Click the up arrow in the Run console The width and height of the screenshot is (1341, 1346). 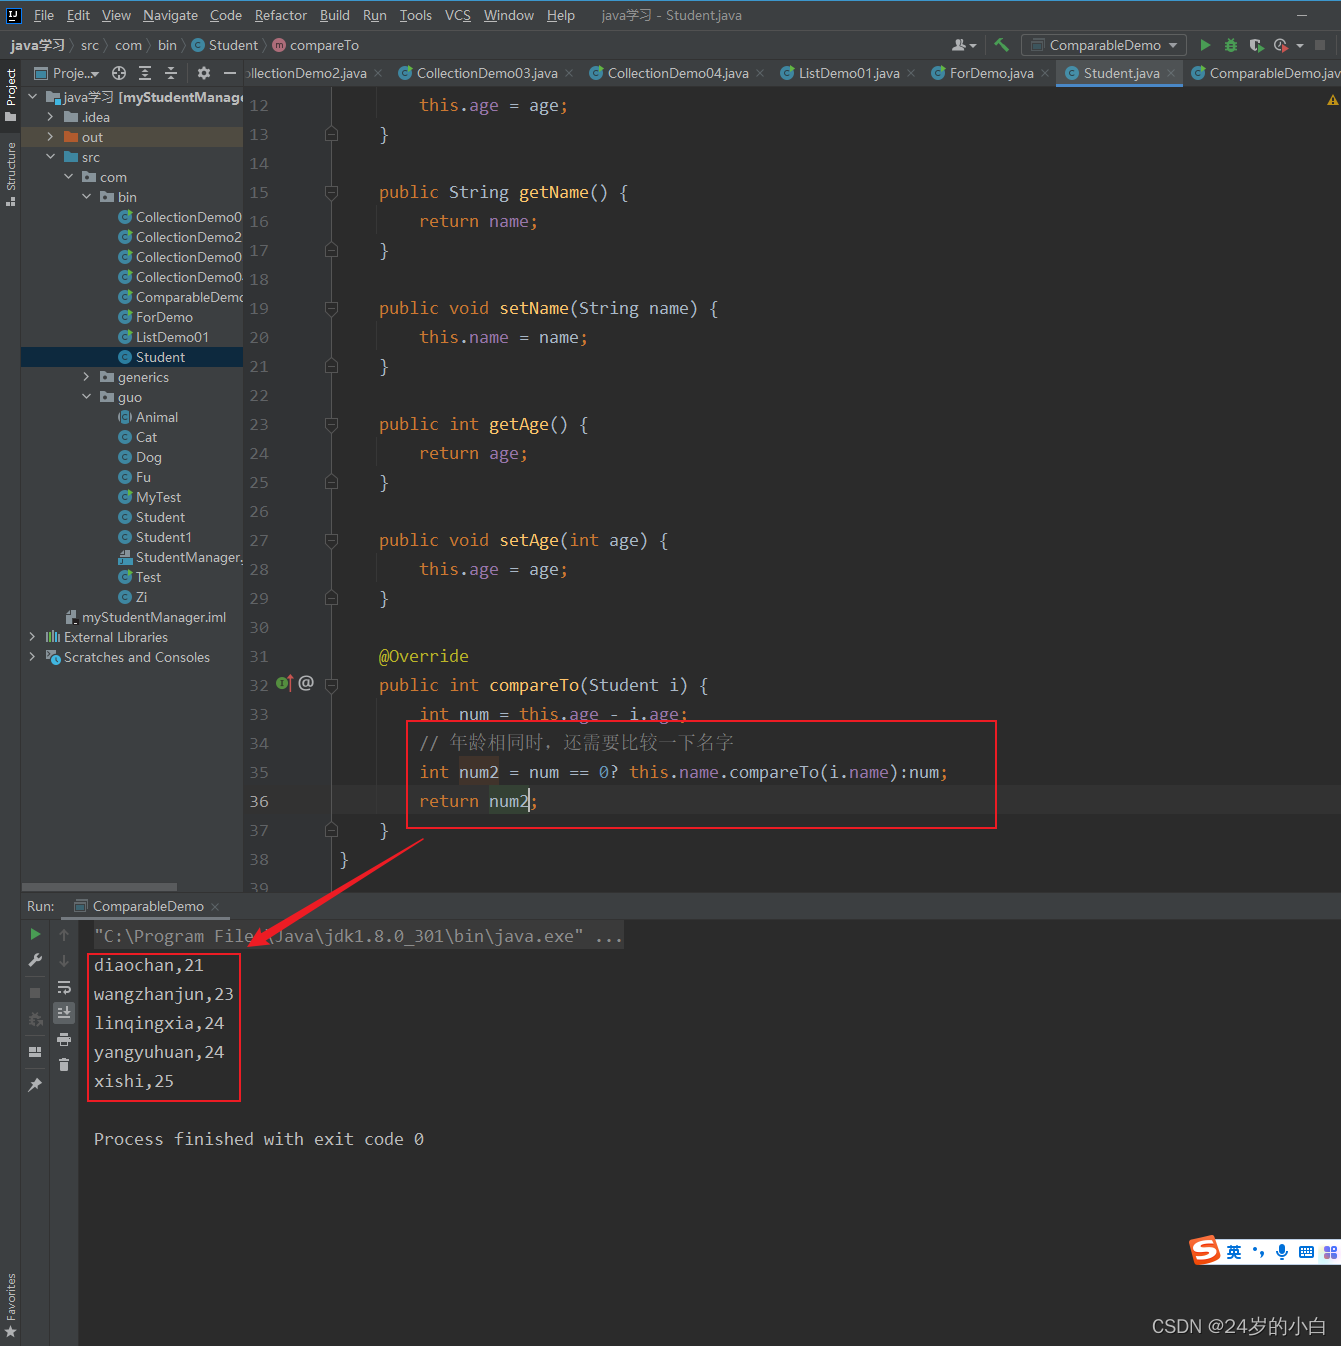click(x=64, y=935)
